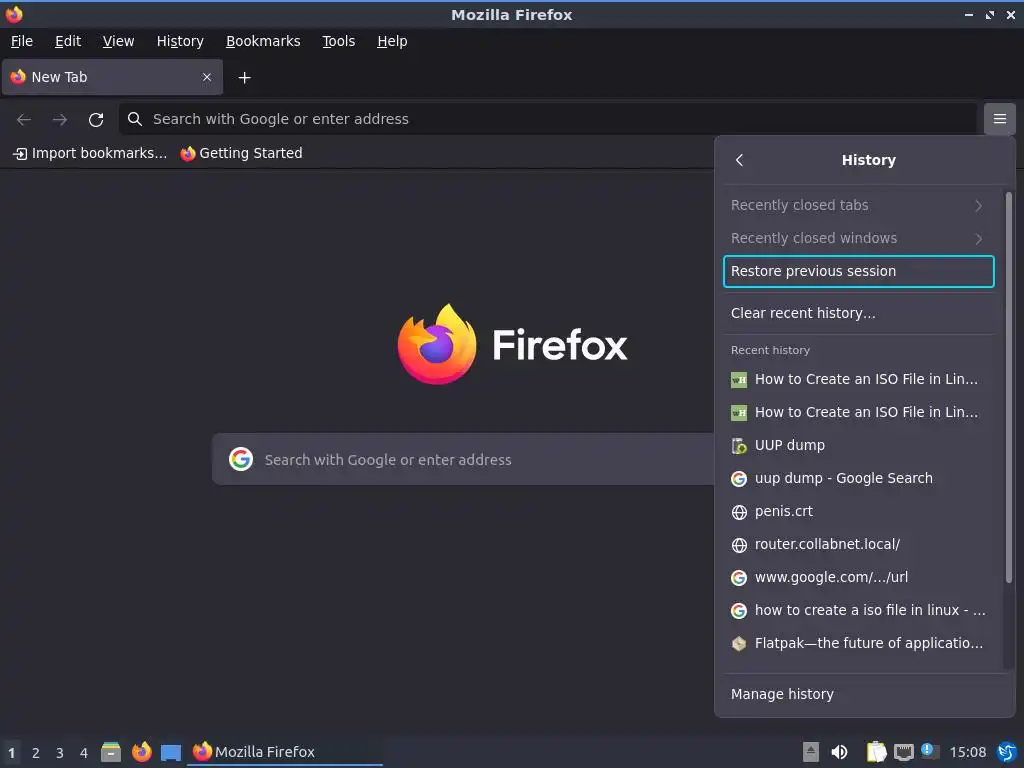Open the network tray icon
Viewport: 1024px width, 768px height.
(903, 752)
